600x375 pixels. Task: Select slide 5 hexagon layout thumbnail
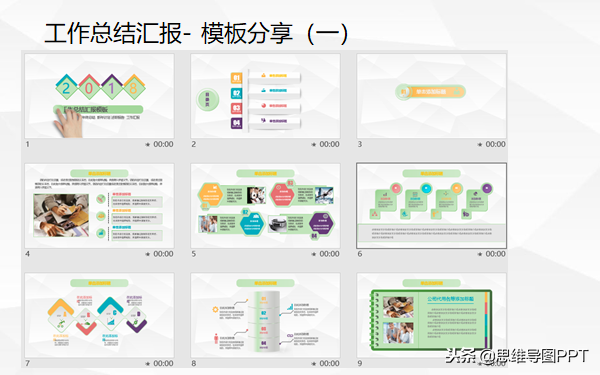point(266,206)
